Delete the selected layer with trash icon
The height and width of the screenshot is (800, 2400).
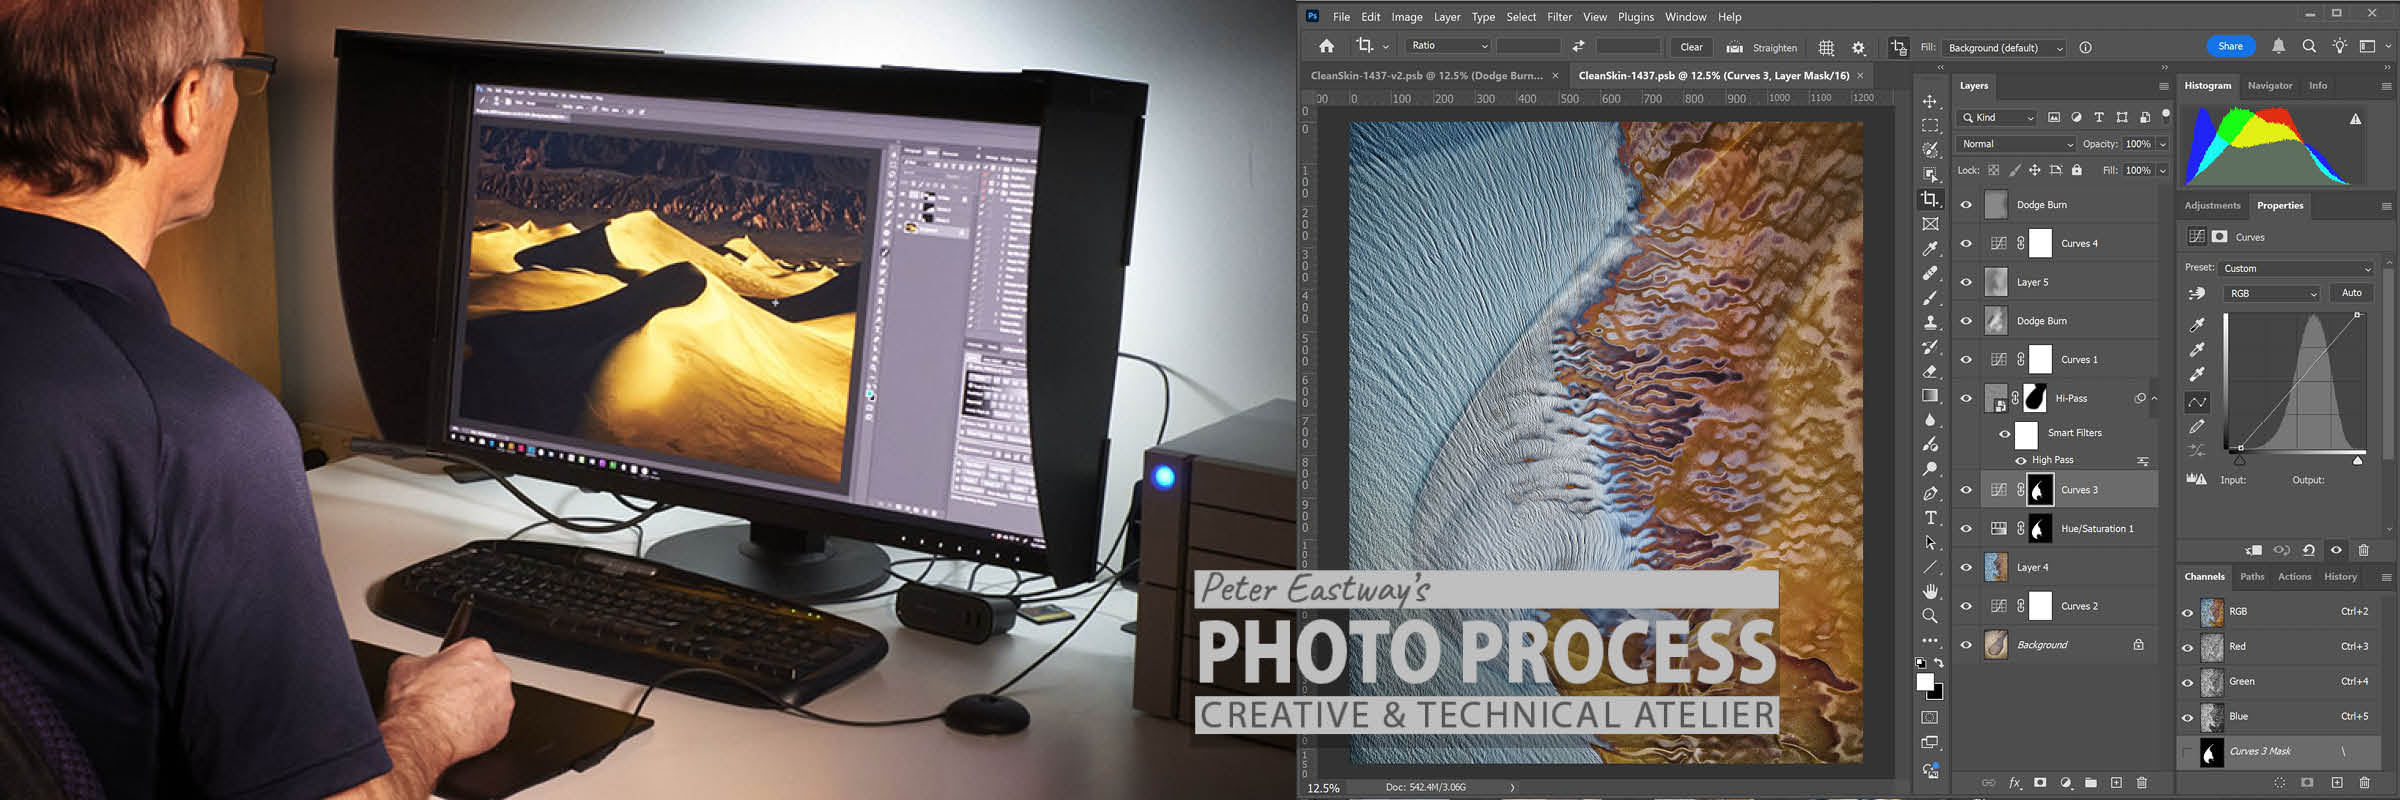[2142, 783]
